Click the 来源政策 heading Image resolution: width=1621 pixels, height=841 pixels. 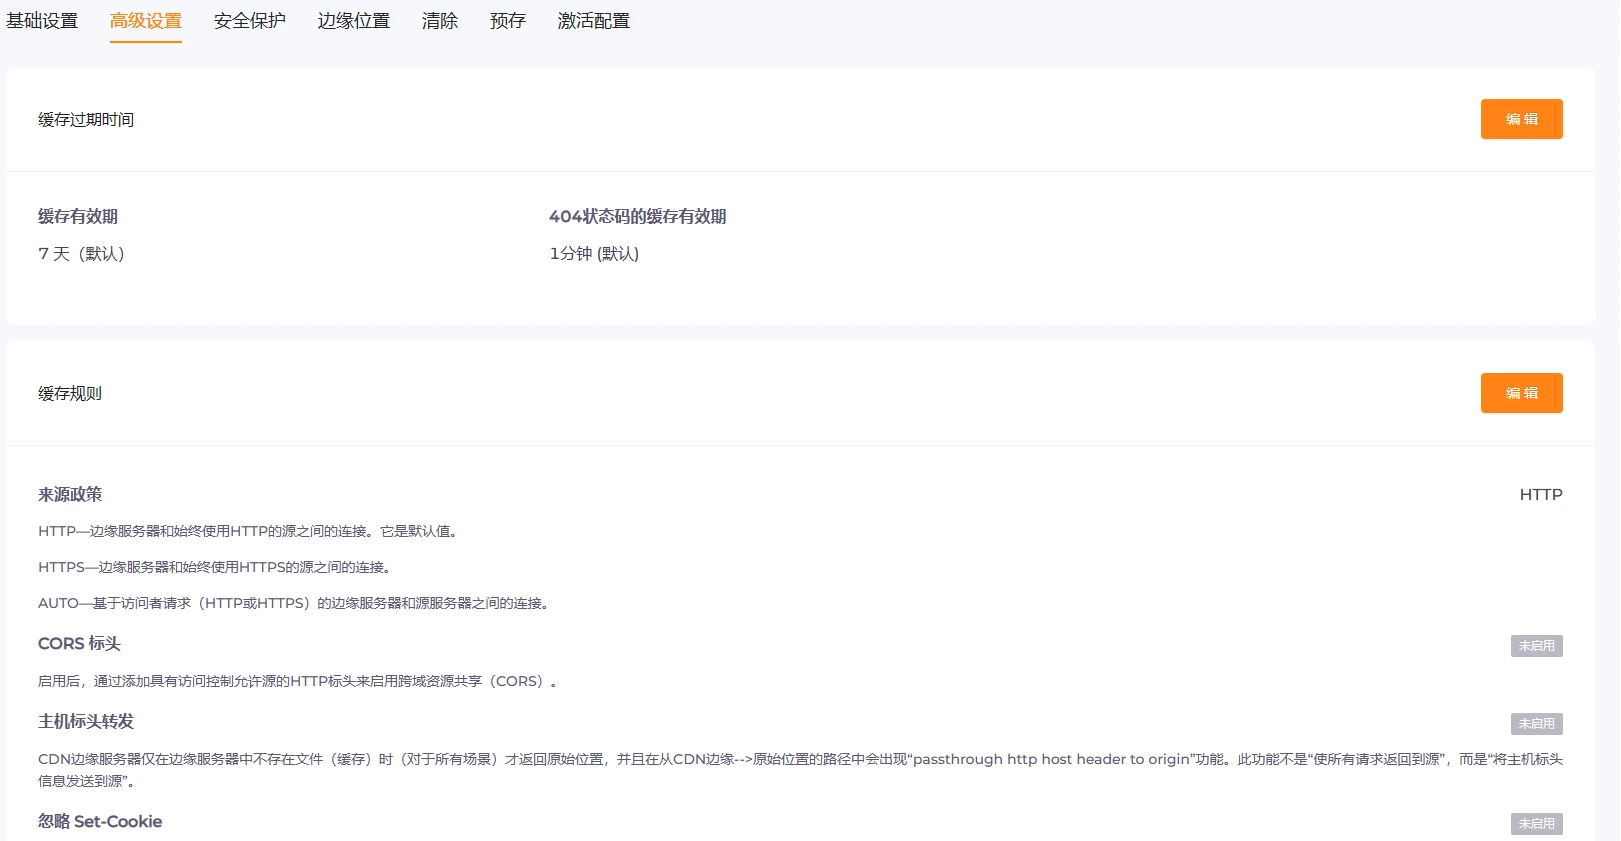coord(70,495)
